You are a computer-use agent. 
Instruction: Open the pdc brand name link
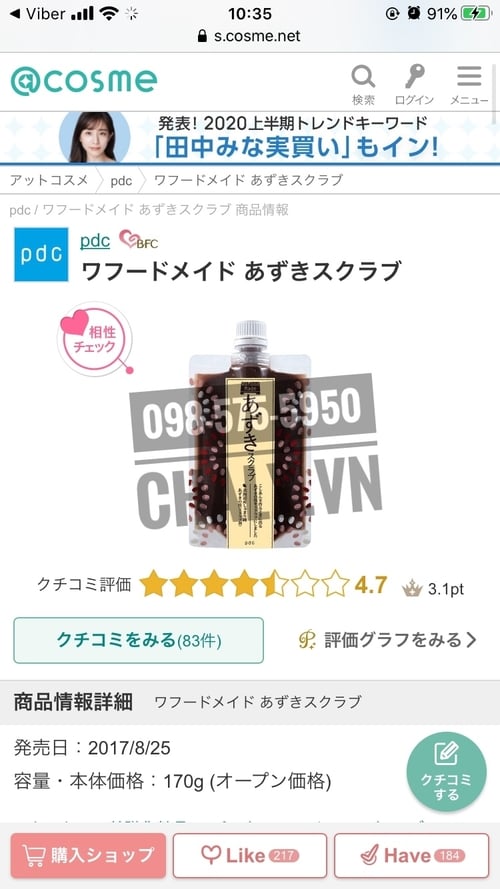95,240
